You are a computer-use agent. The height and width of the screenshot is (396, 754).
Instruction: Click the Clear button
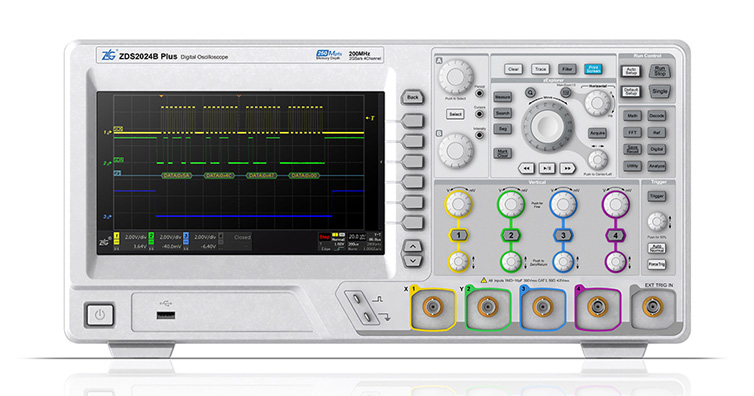click(x=514, y=69)
